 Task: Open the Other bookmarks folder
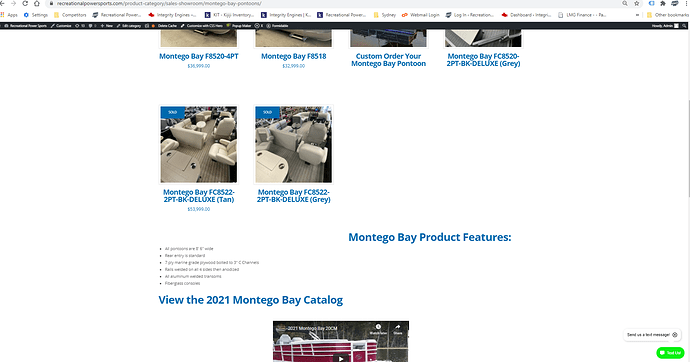coord(668,15)
